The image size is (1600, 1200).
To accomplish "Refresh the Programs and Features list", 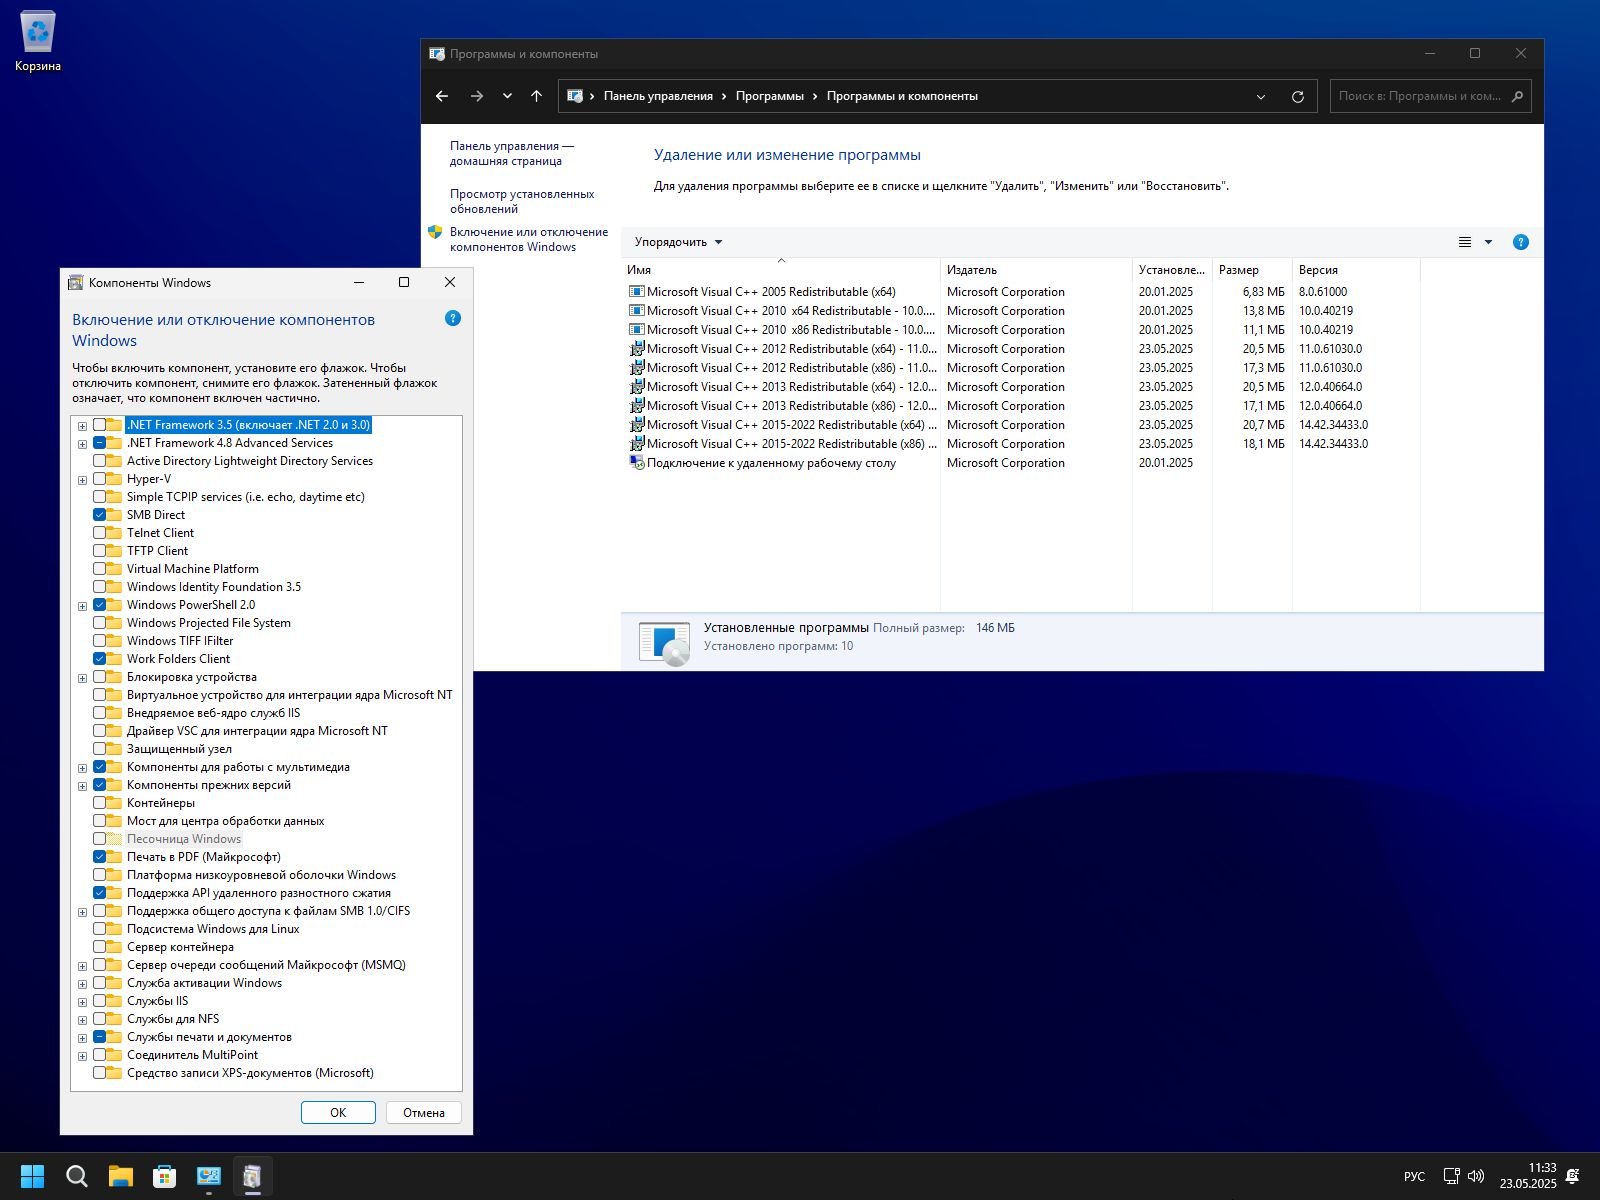I will 1298,97.
